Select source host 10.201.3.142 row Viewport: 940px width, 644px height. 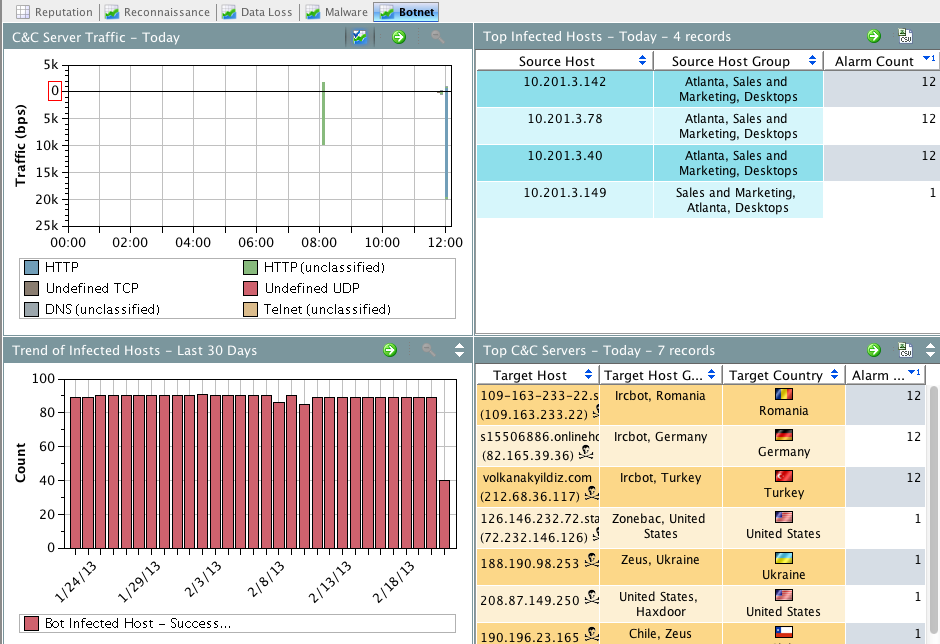pos(565,82)
